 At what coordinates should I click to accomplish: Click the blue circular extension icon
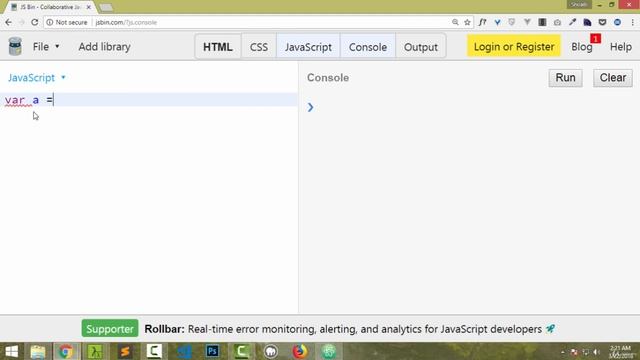(618, 22)
